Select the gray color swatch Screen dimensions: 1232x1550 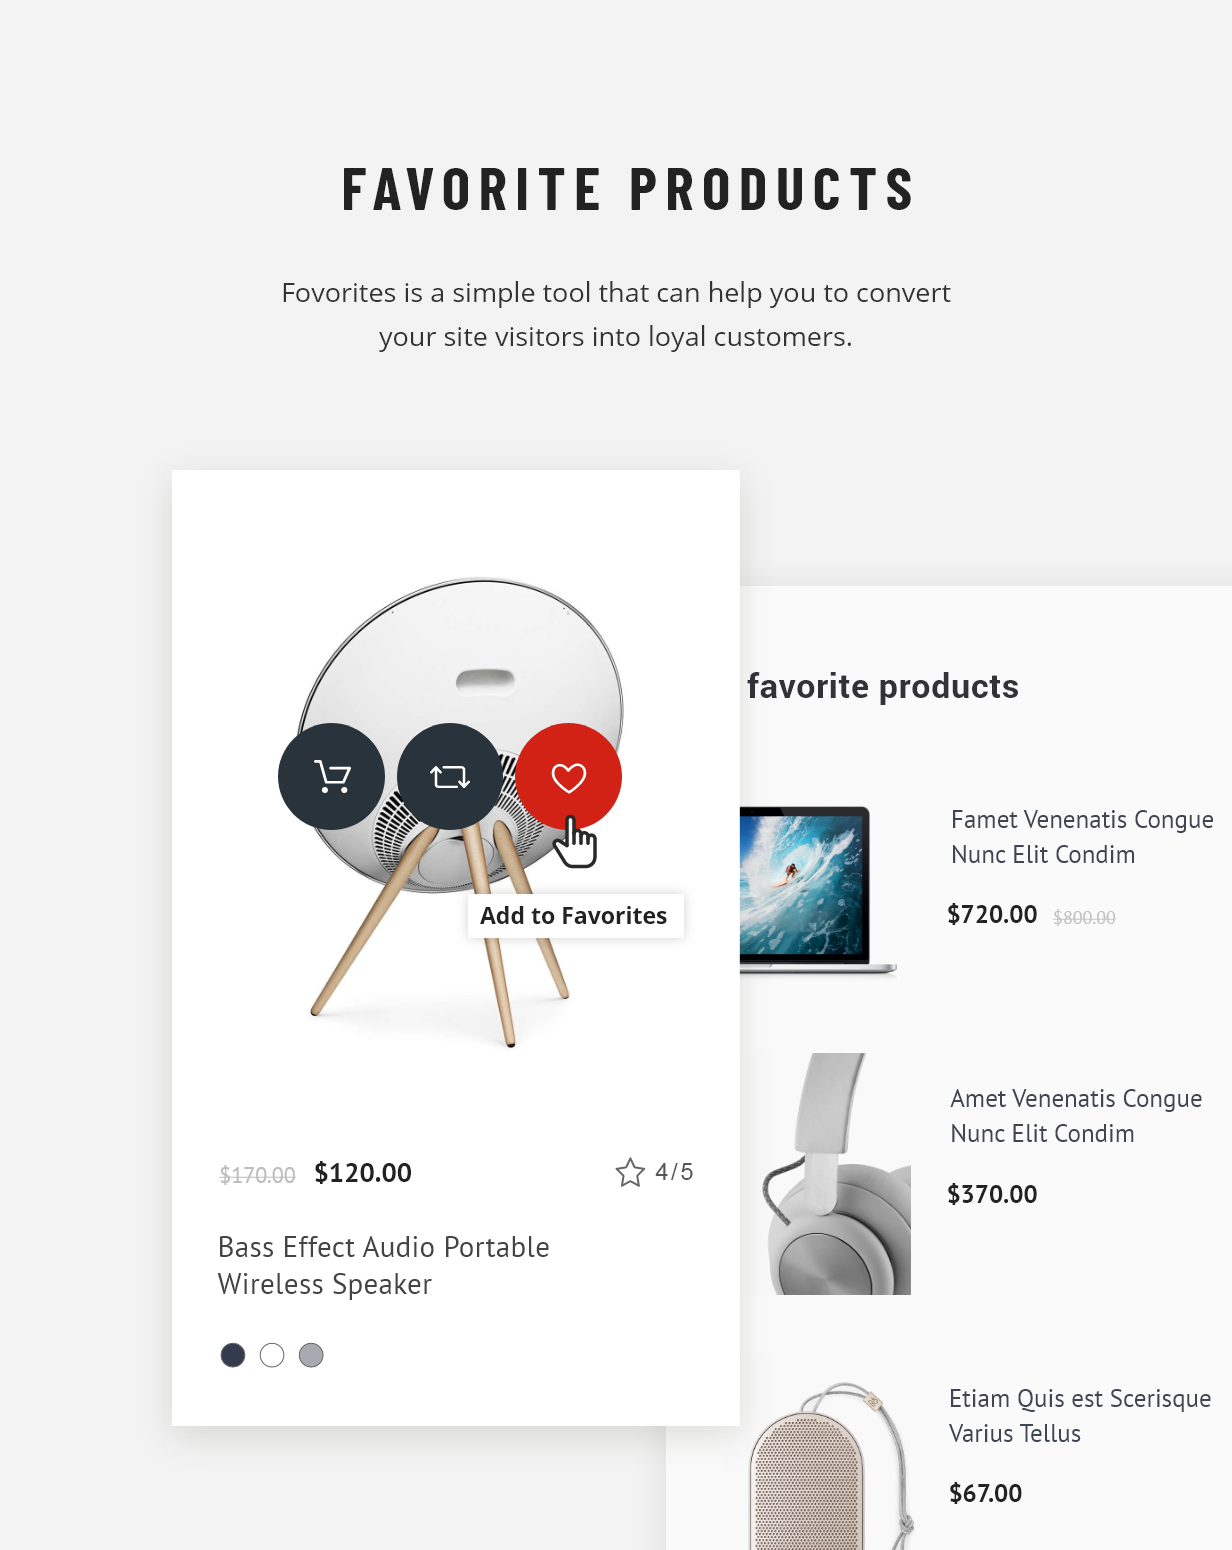pos(311,1355)
